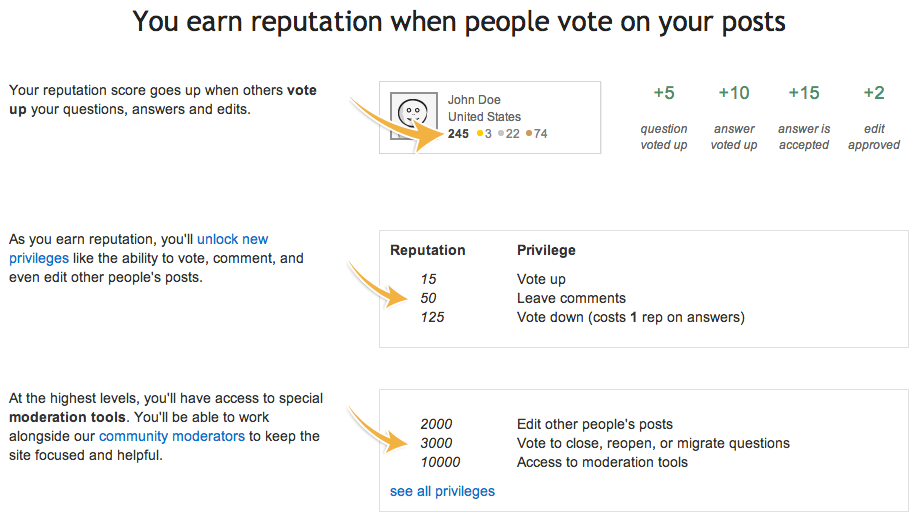Click the "Access to moderation tools" privilege

tap(602, 462)
